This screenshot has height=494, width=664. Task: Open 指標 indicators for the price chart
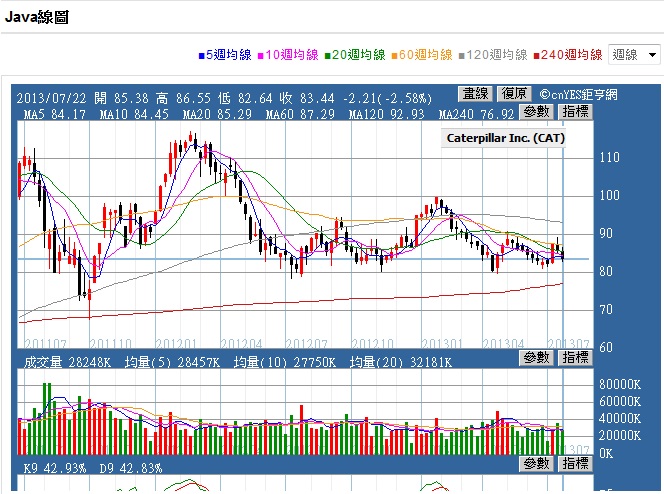point(575,112)
